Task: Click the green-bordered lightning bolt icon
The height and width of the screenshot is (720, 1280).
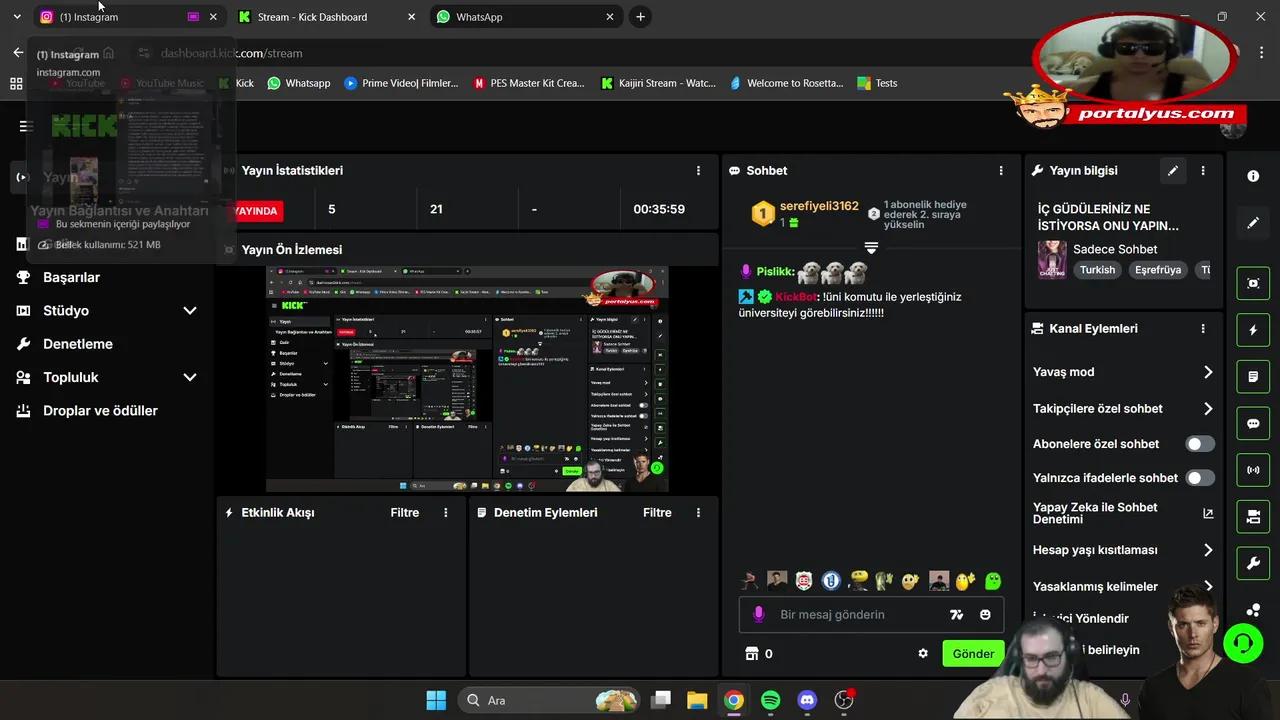Action: point(1253,330)
